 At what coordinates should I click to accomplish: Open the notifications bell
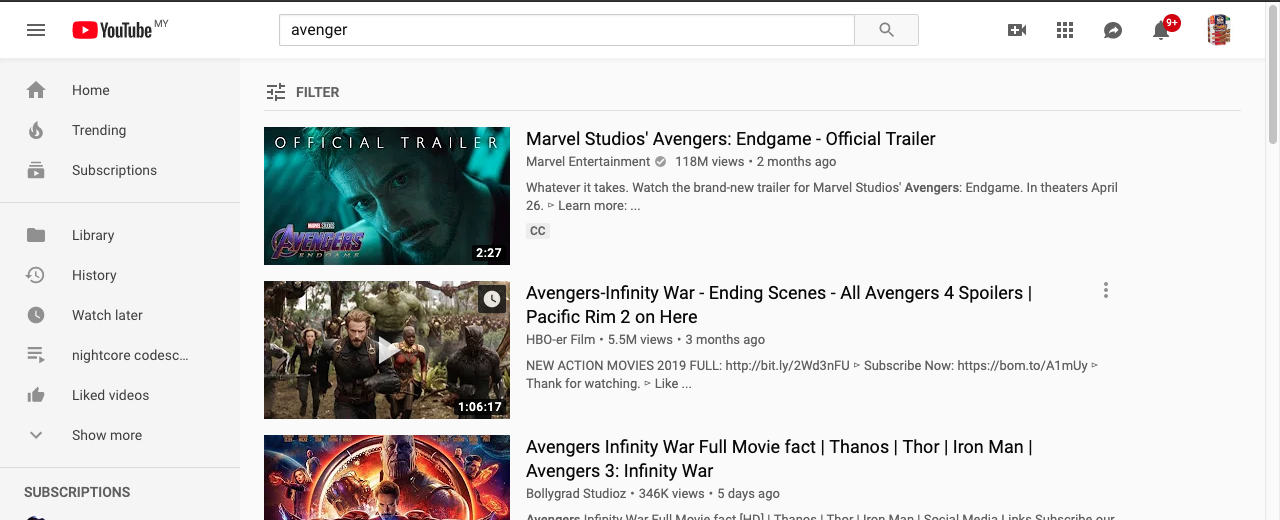tap(1161, 30)
